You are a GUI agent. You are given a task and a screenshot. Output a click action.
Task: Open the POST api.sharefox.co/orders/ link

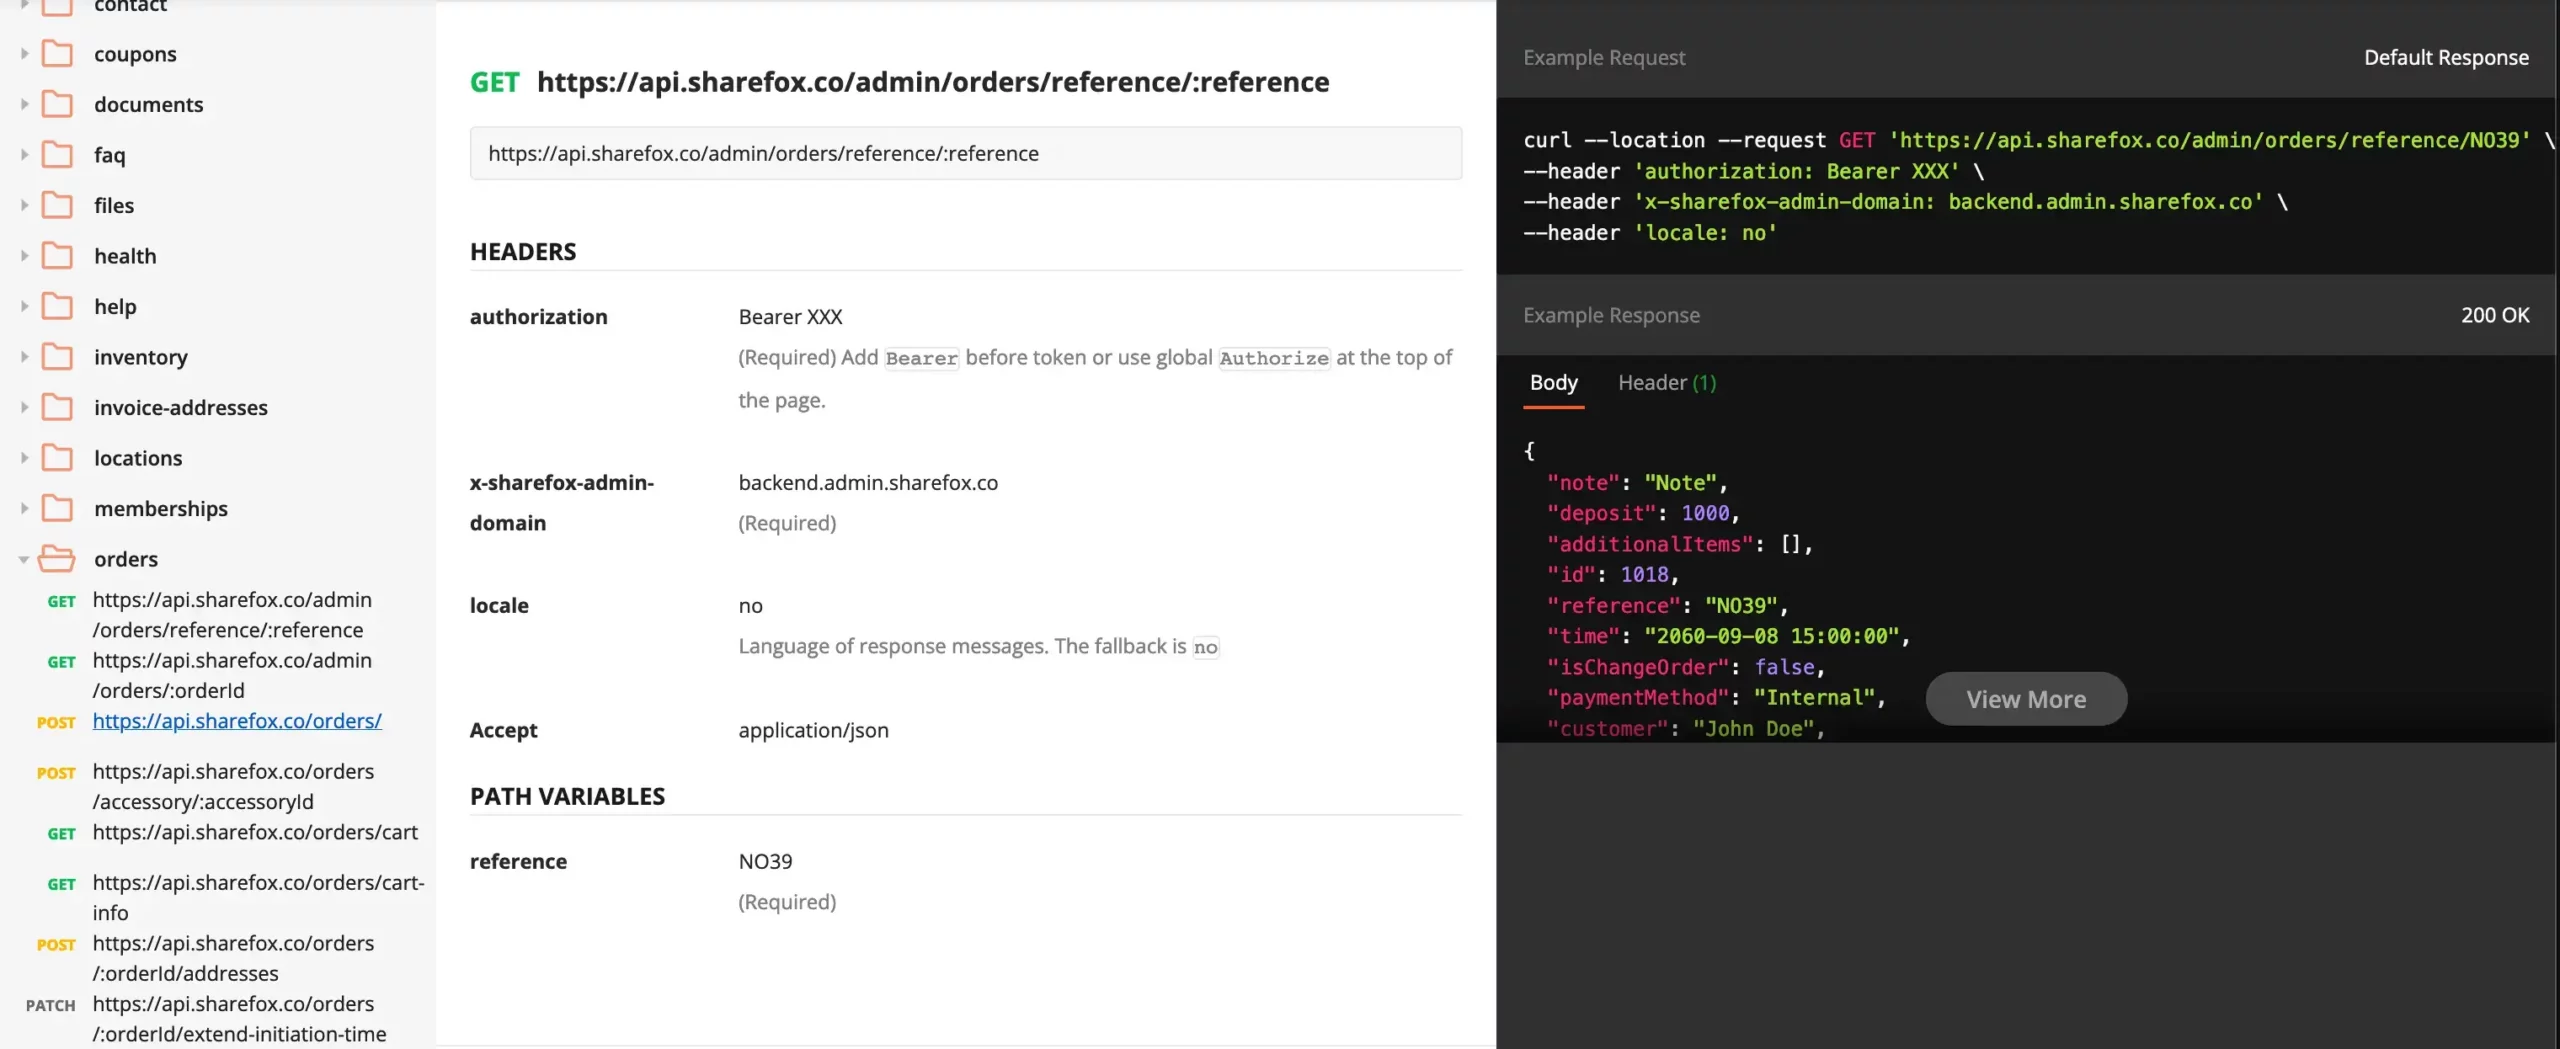pyautogui.click(x=237, y=721)
